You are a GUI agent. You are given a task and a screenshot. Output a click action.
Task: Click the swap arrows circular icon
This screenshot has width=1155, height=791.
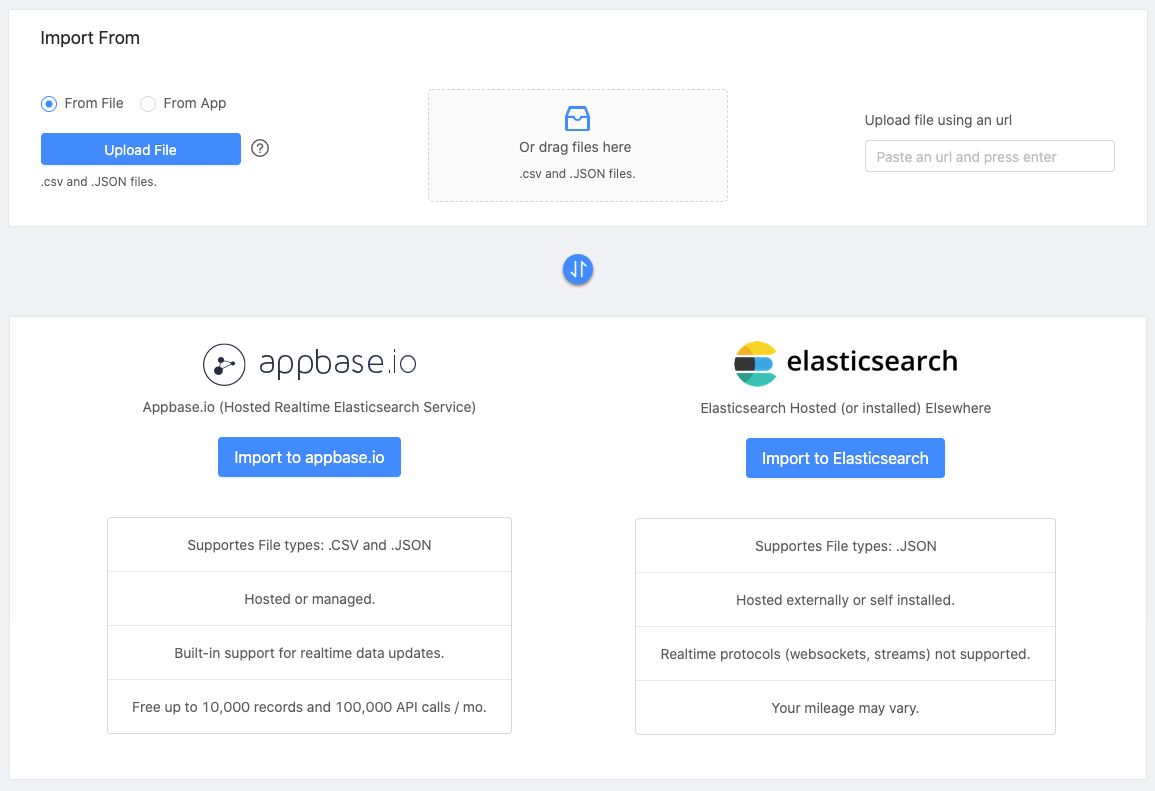click(578, 269)
